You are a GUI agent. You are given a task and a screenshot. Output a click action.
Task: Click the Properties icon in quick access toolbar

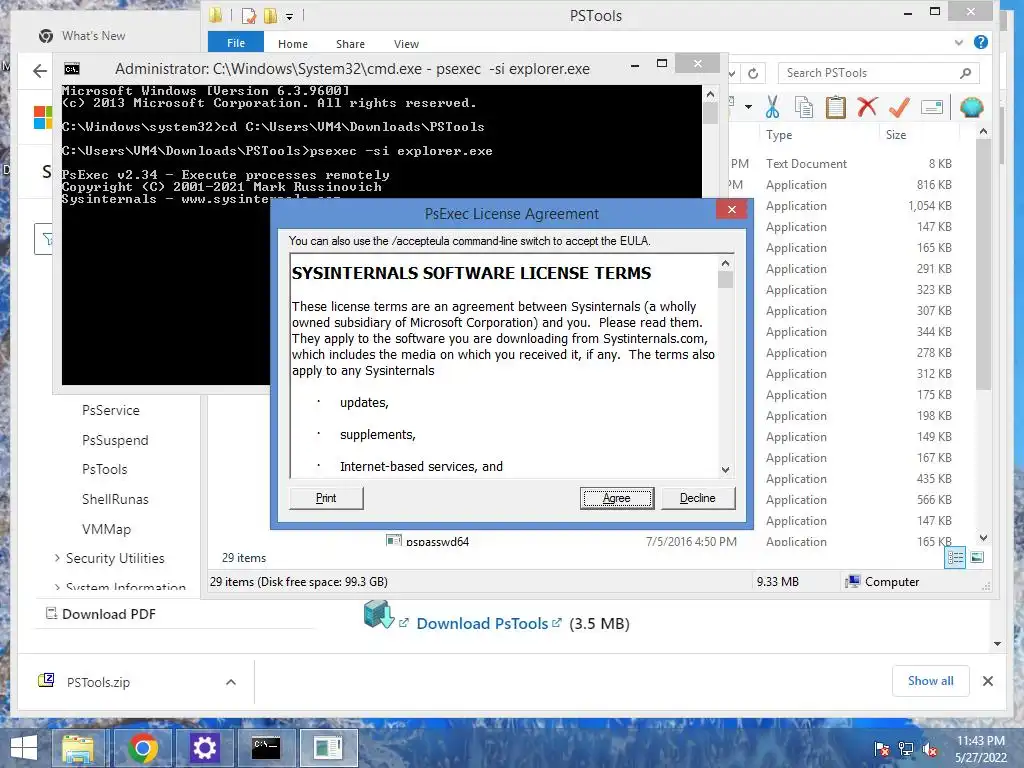click(249, 16)
